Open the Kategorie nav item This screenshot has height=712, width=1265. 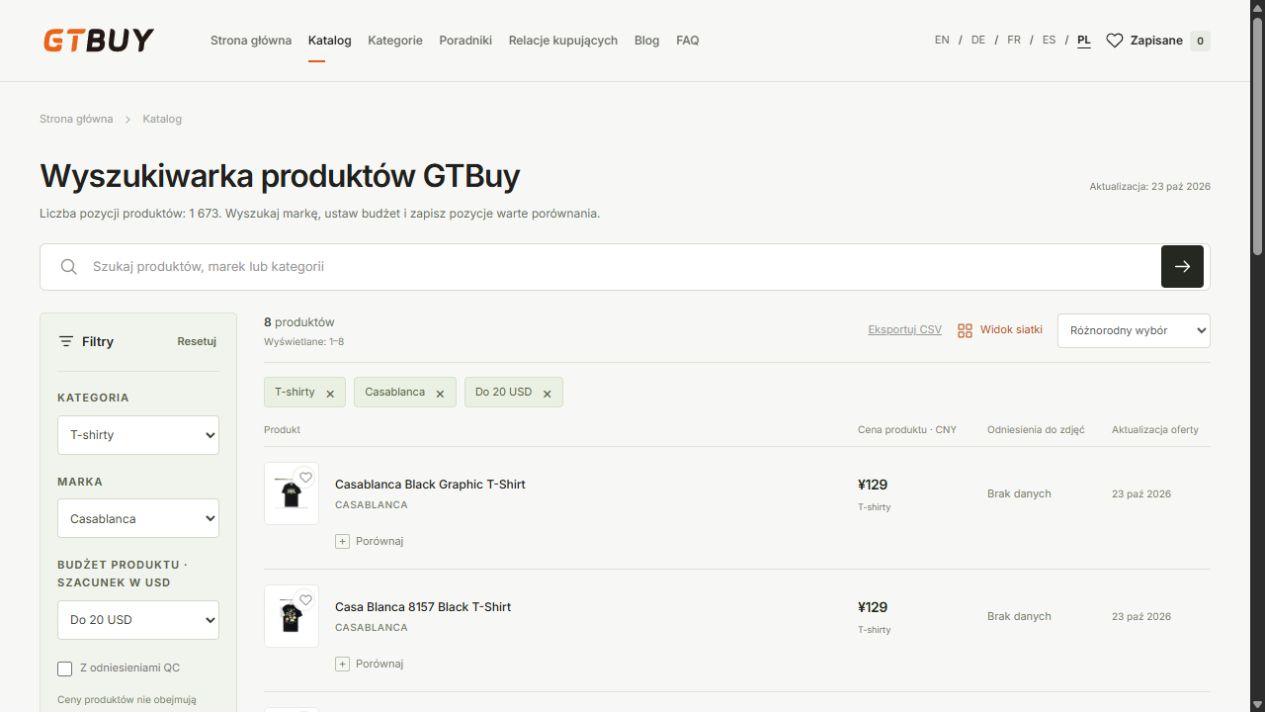(x=395, y=41)
